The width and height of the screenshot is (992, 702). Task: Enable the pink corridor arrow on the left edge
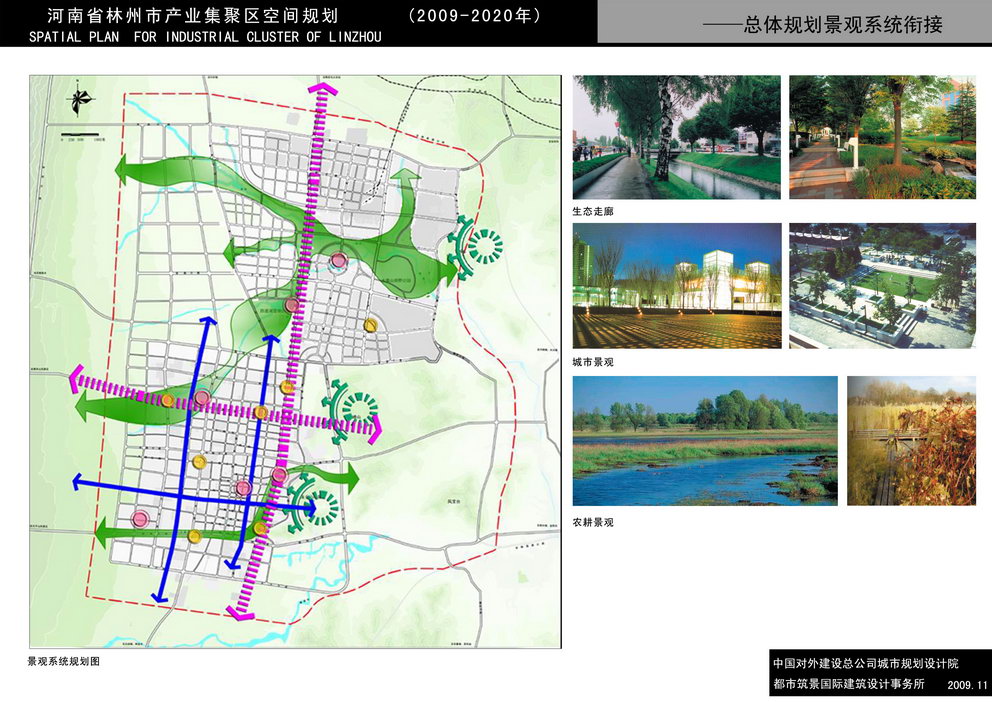click(76, 379)
